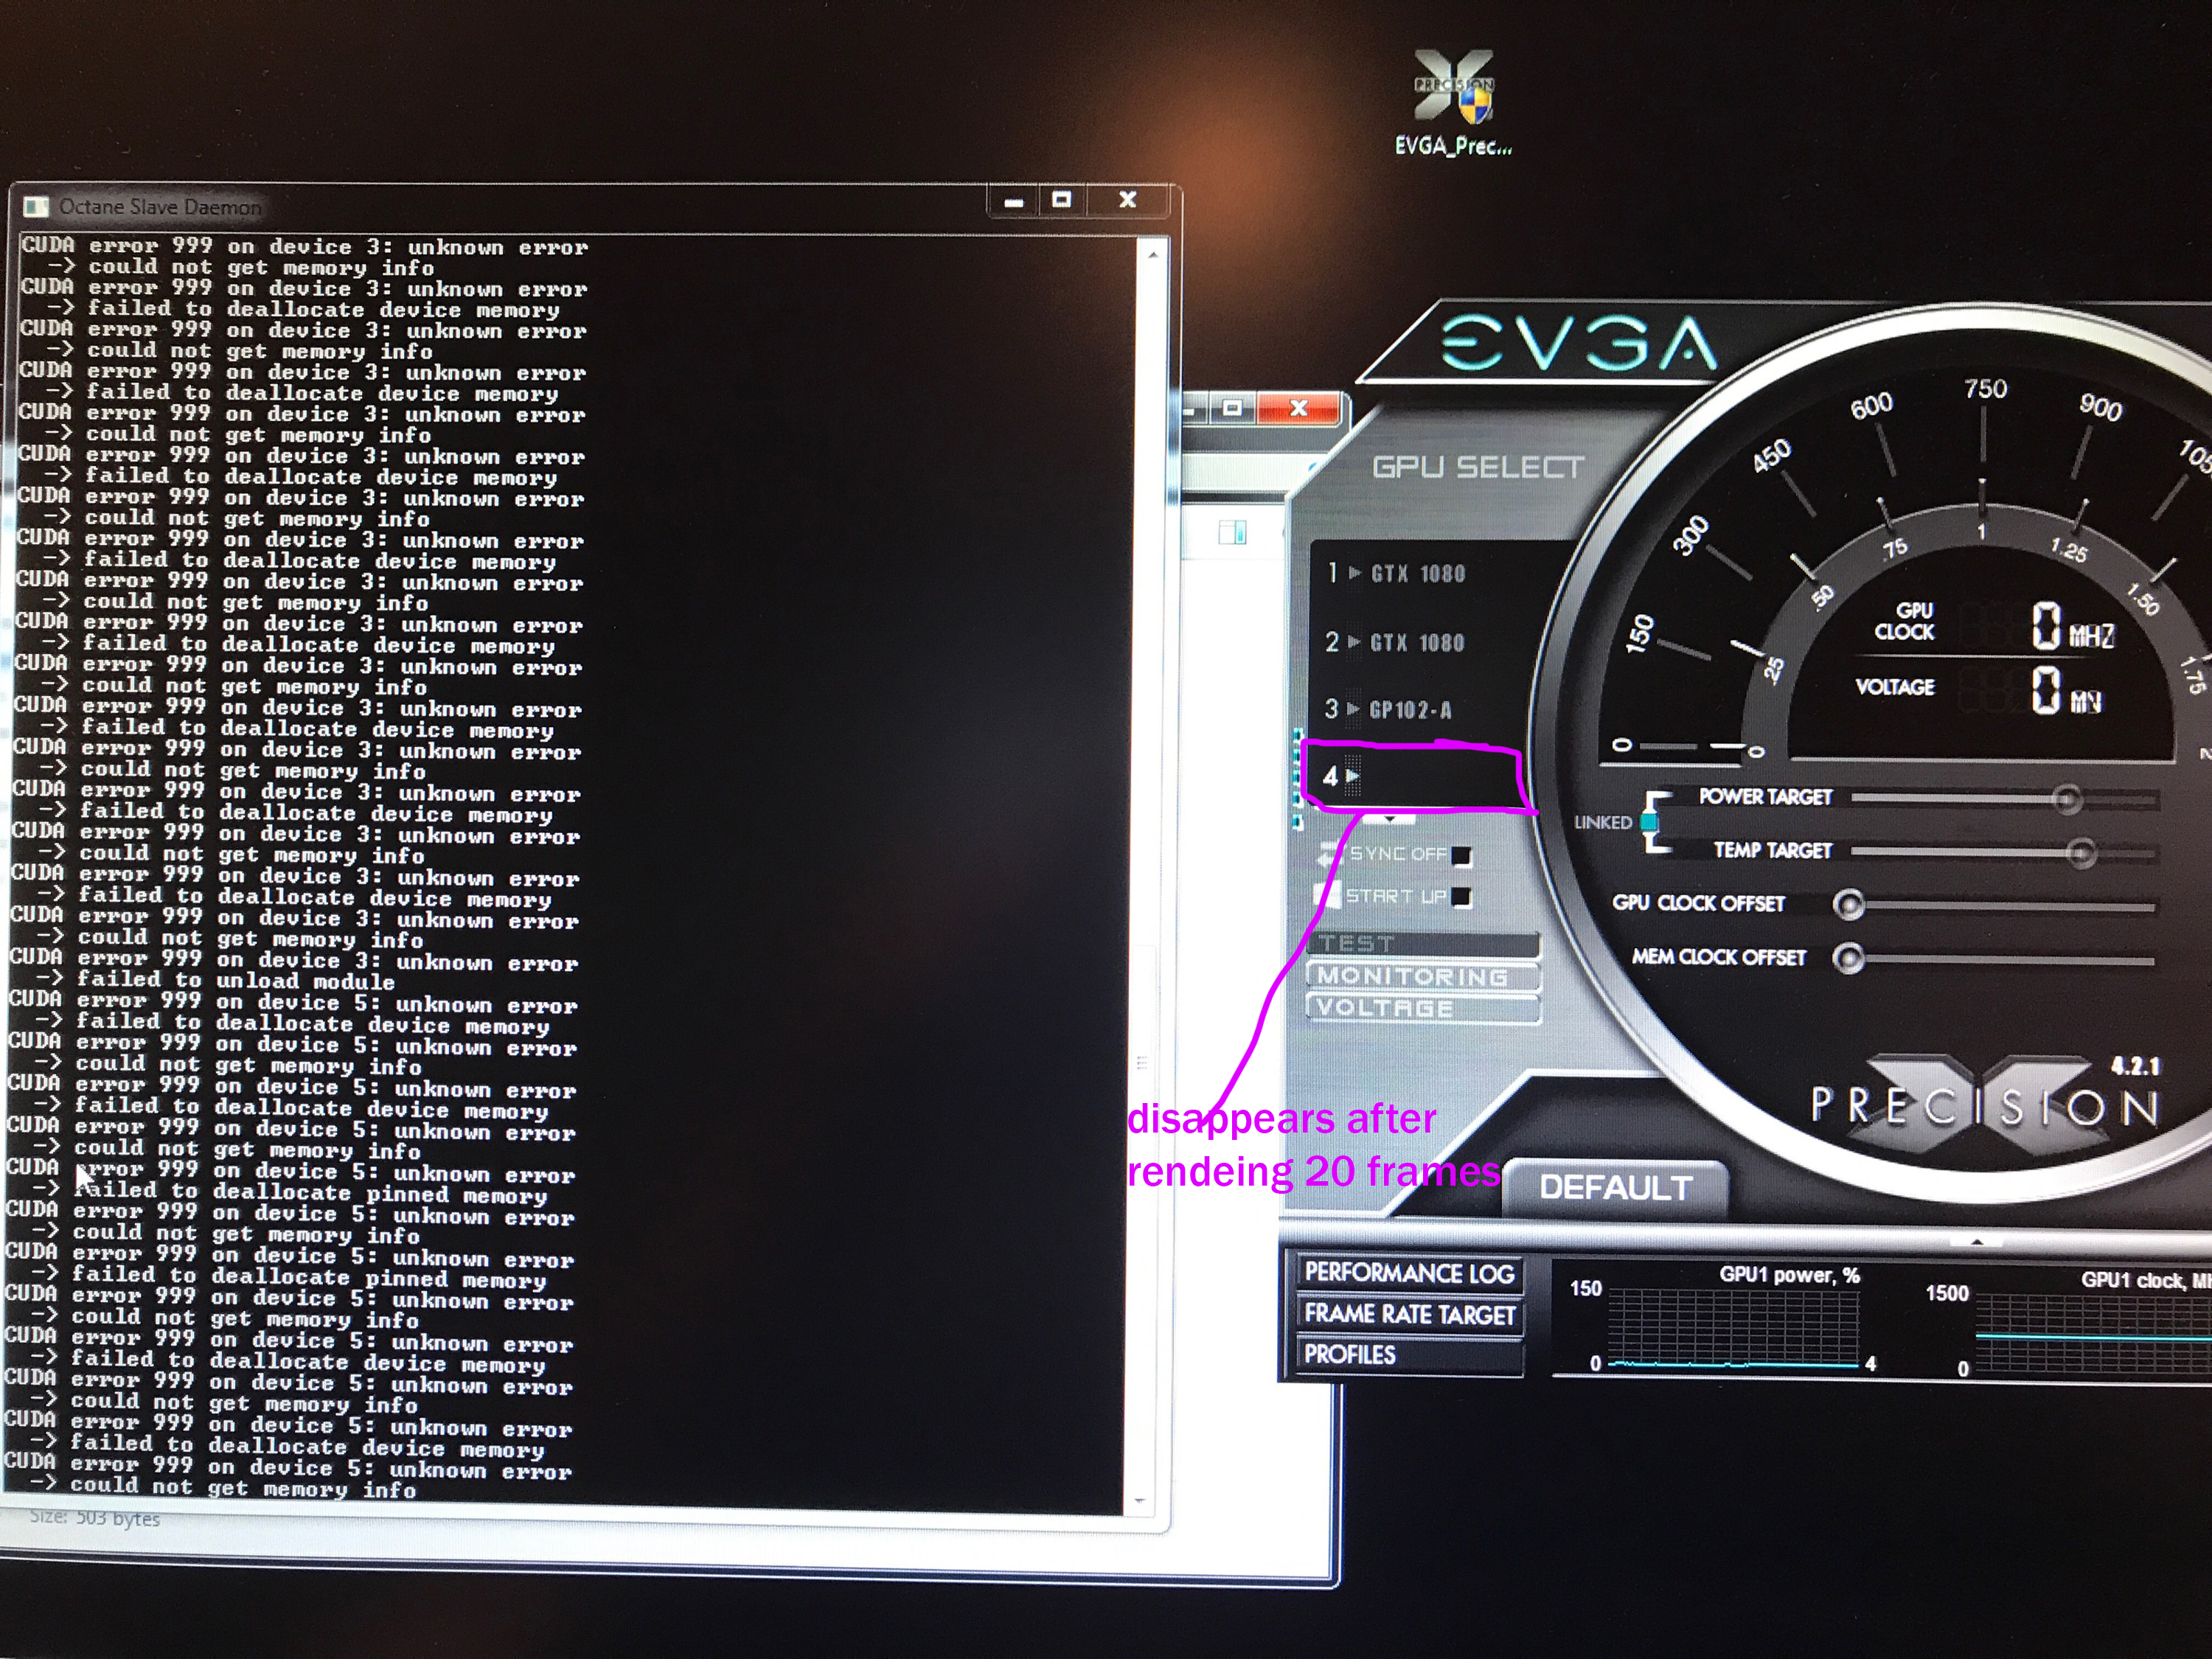
Task: Click console scrollbar down arrow
Action: click(x=1139, y=1501)
